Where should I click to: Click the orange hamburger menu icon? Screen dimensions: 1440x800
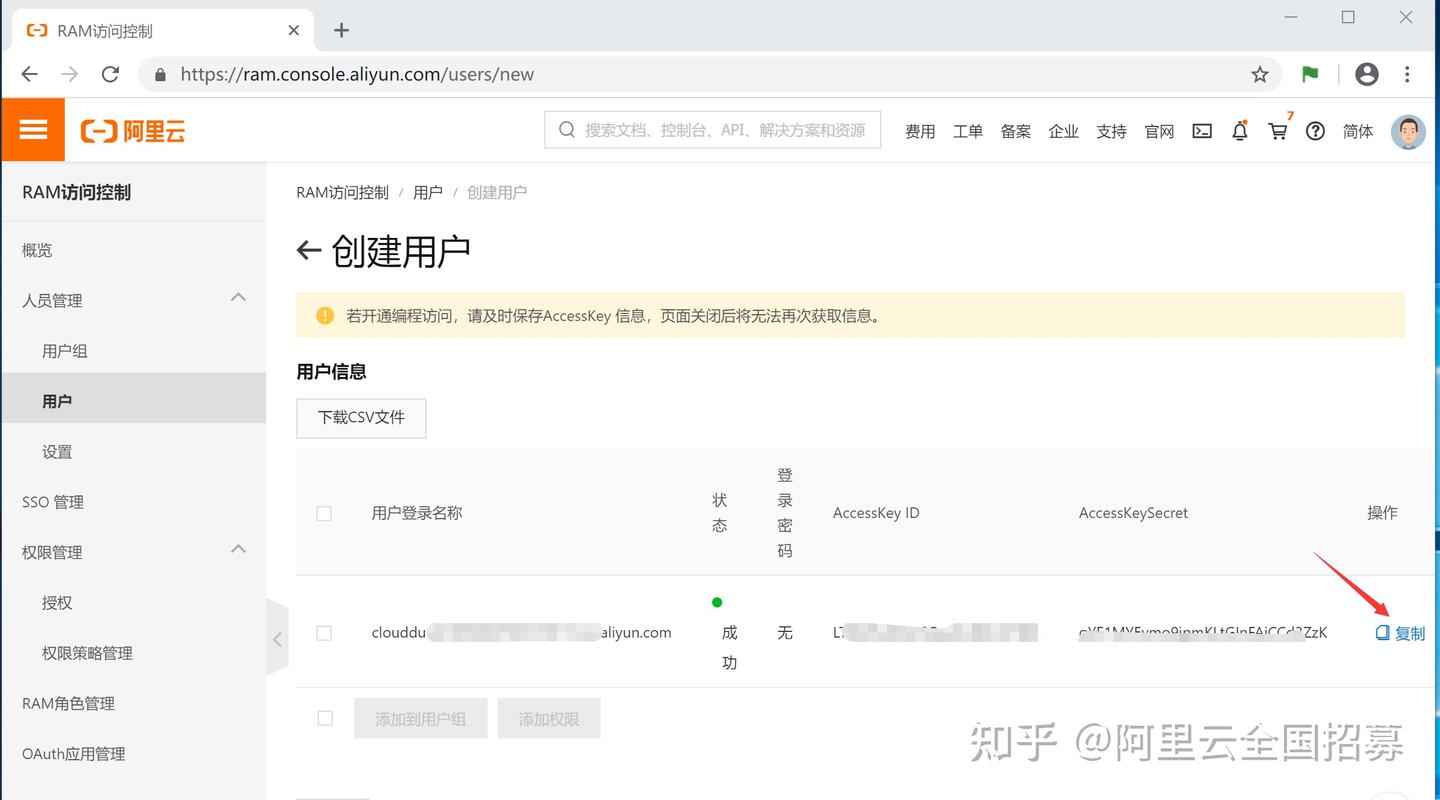point(33,130)
